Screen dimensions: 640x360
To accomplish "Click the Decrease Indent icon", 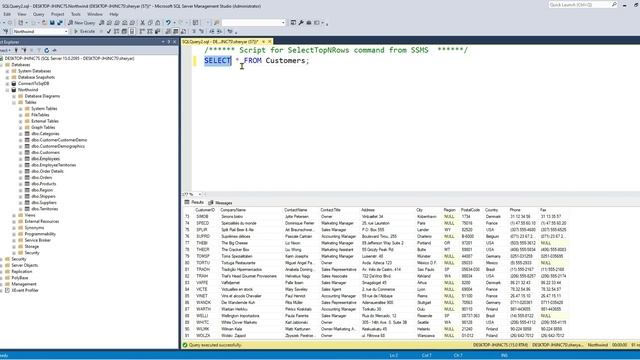I will point(211,31).
